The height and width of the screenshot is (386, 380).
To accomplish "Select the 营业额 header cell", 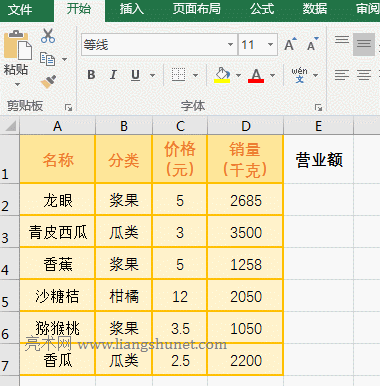I will (x=319, y=159).
